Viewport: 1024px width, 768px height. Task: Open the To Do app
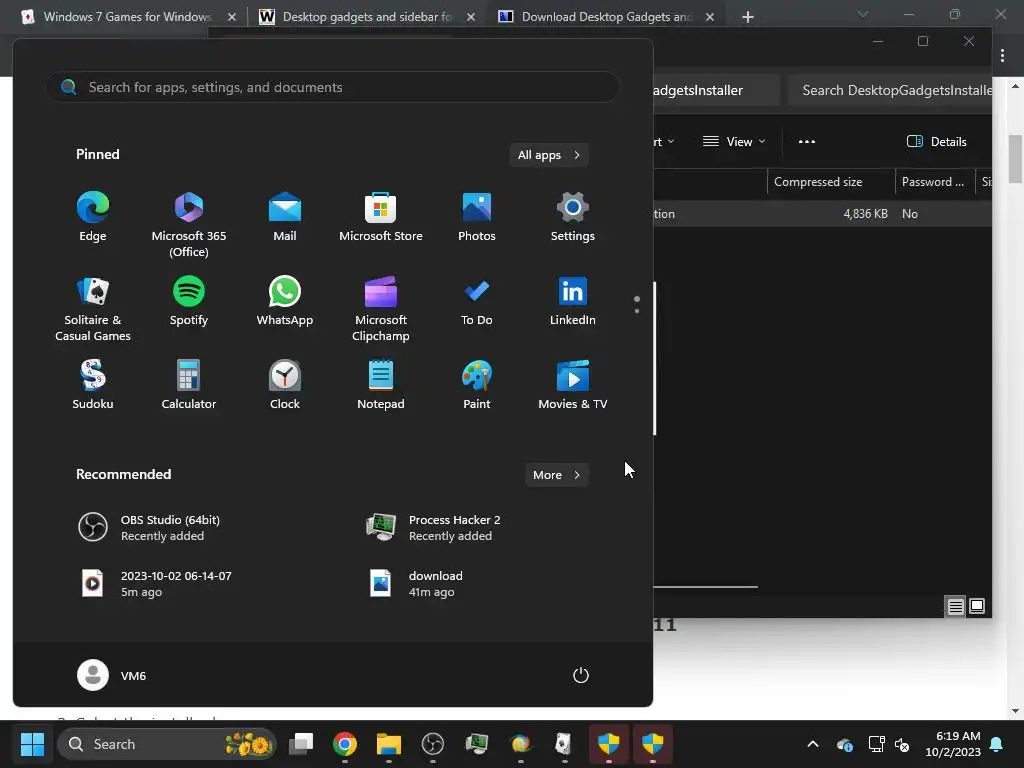pyautogui.click(x=477, y=302)
